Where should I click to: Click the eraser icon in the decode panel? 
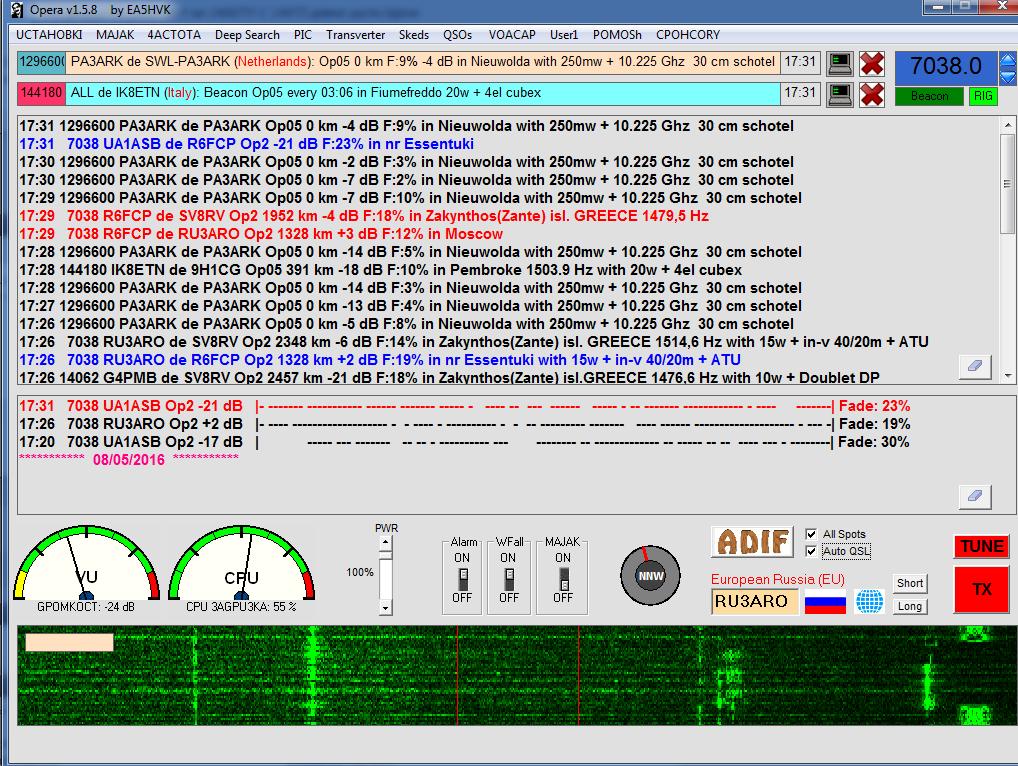tap(975, 495)
